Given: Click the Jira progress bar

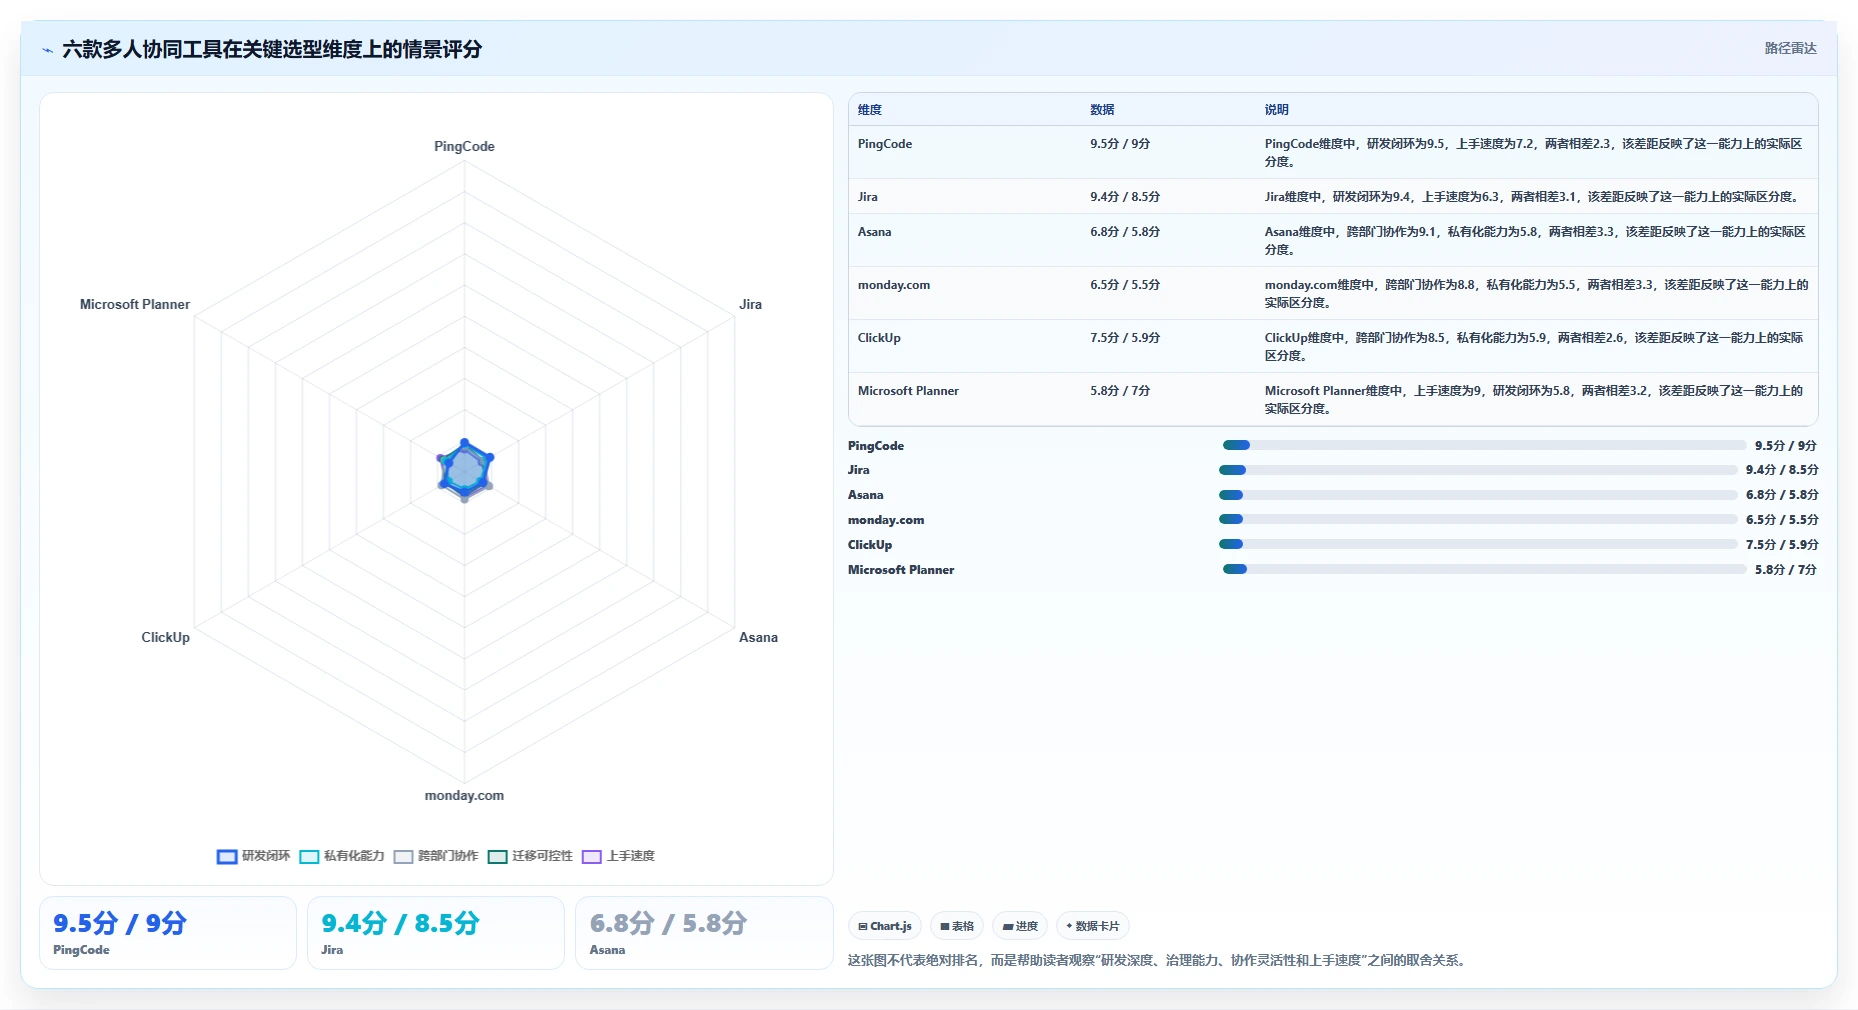Looking at the screenshot, I should point(1478,470).
